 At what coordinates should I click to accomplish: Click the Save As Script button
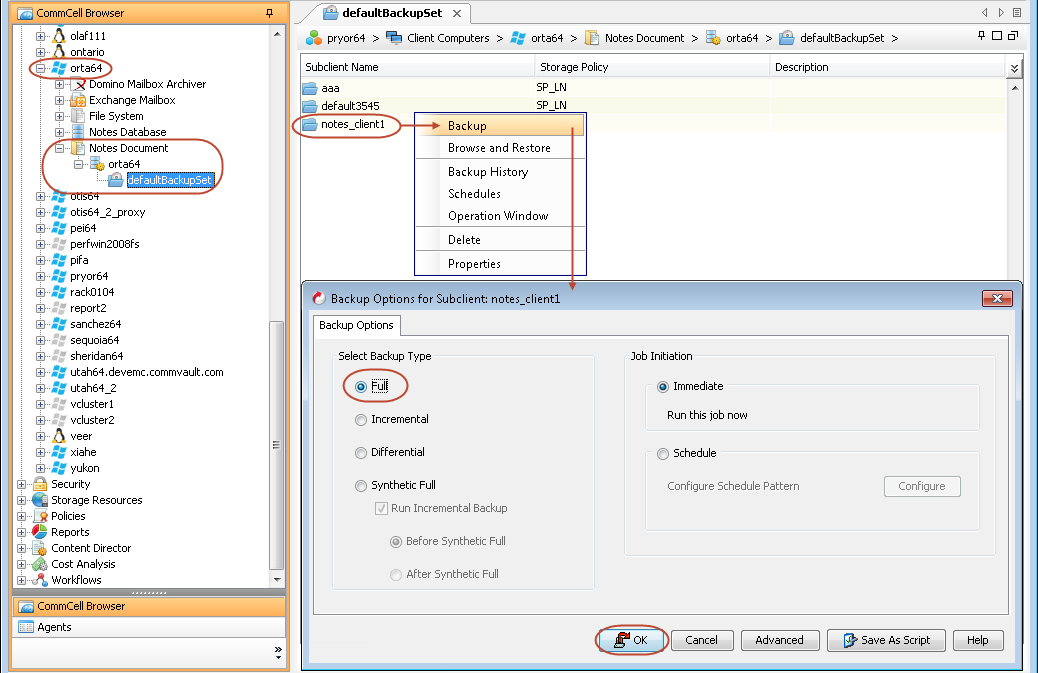[886, 640]
